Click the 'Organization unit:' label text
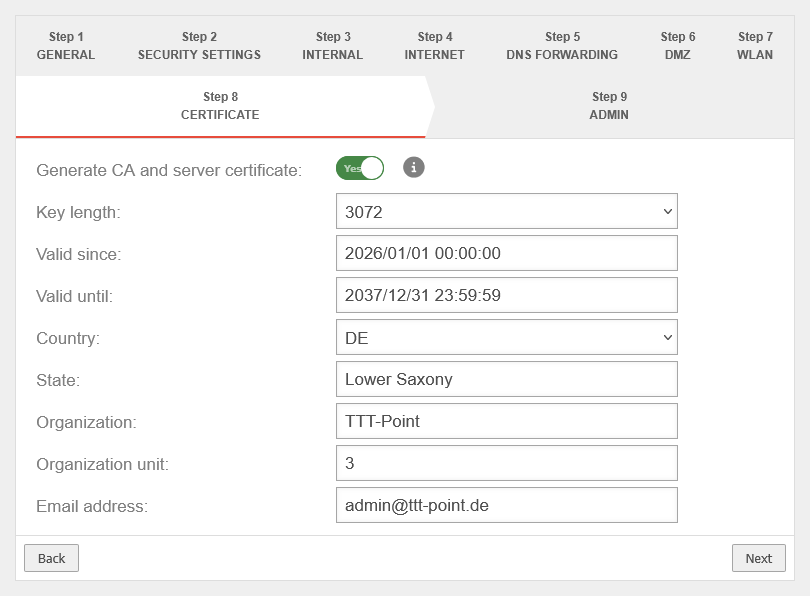 coord(102,464)
